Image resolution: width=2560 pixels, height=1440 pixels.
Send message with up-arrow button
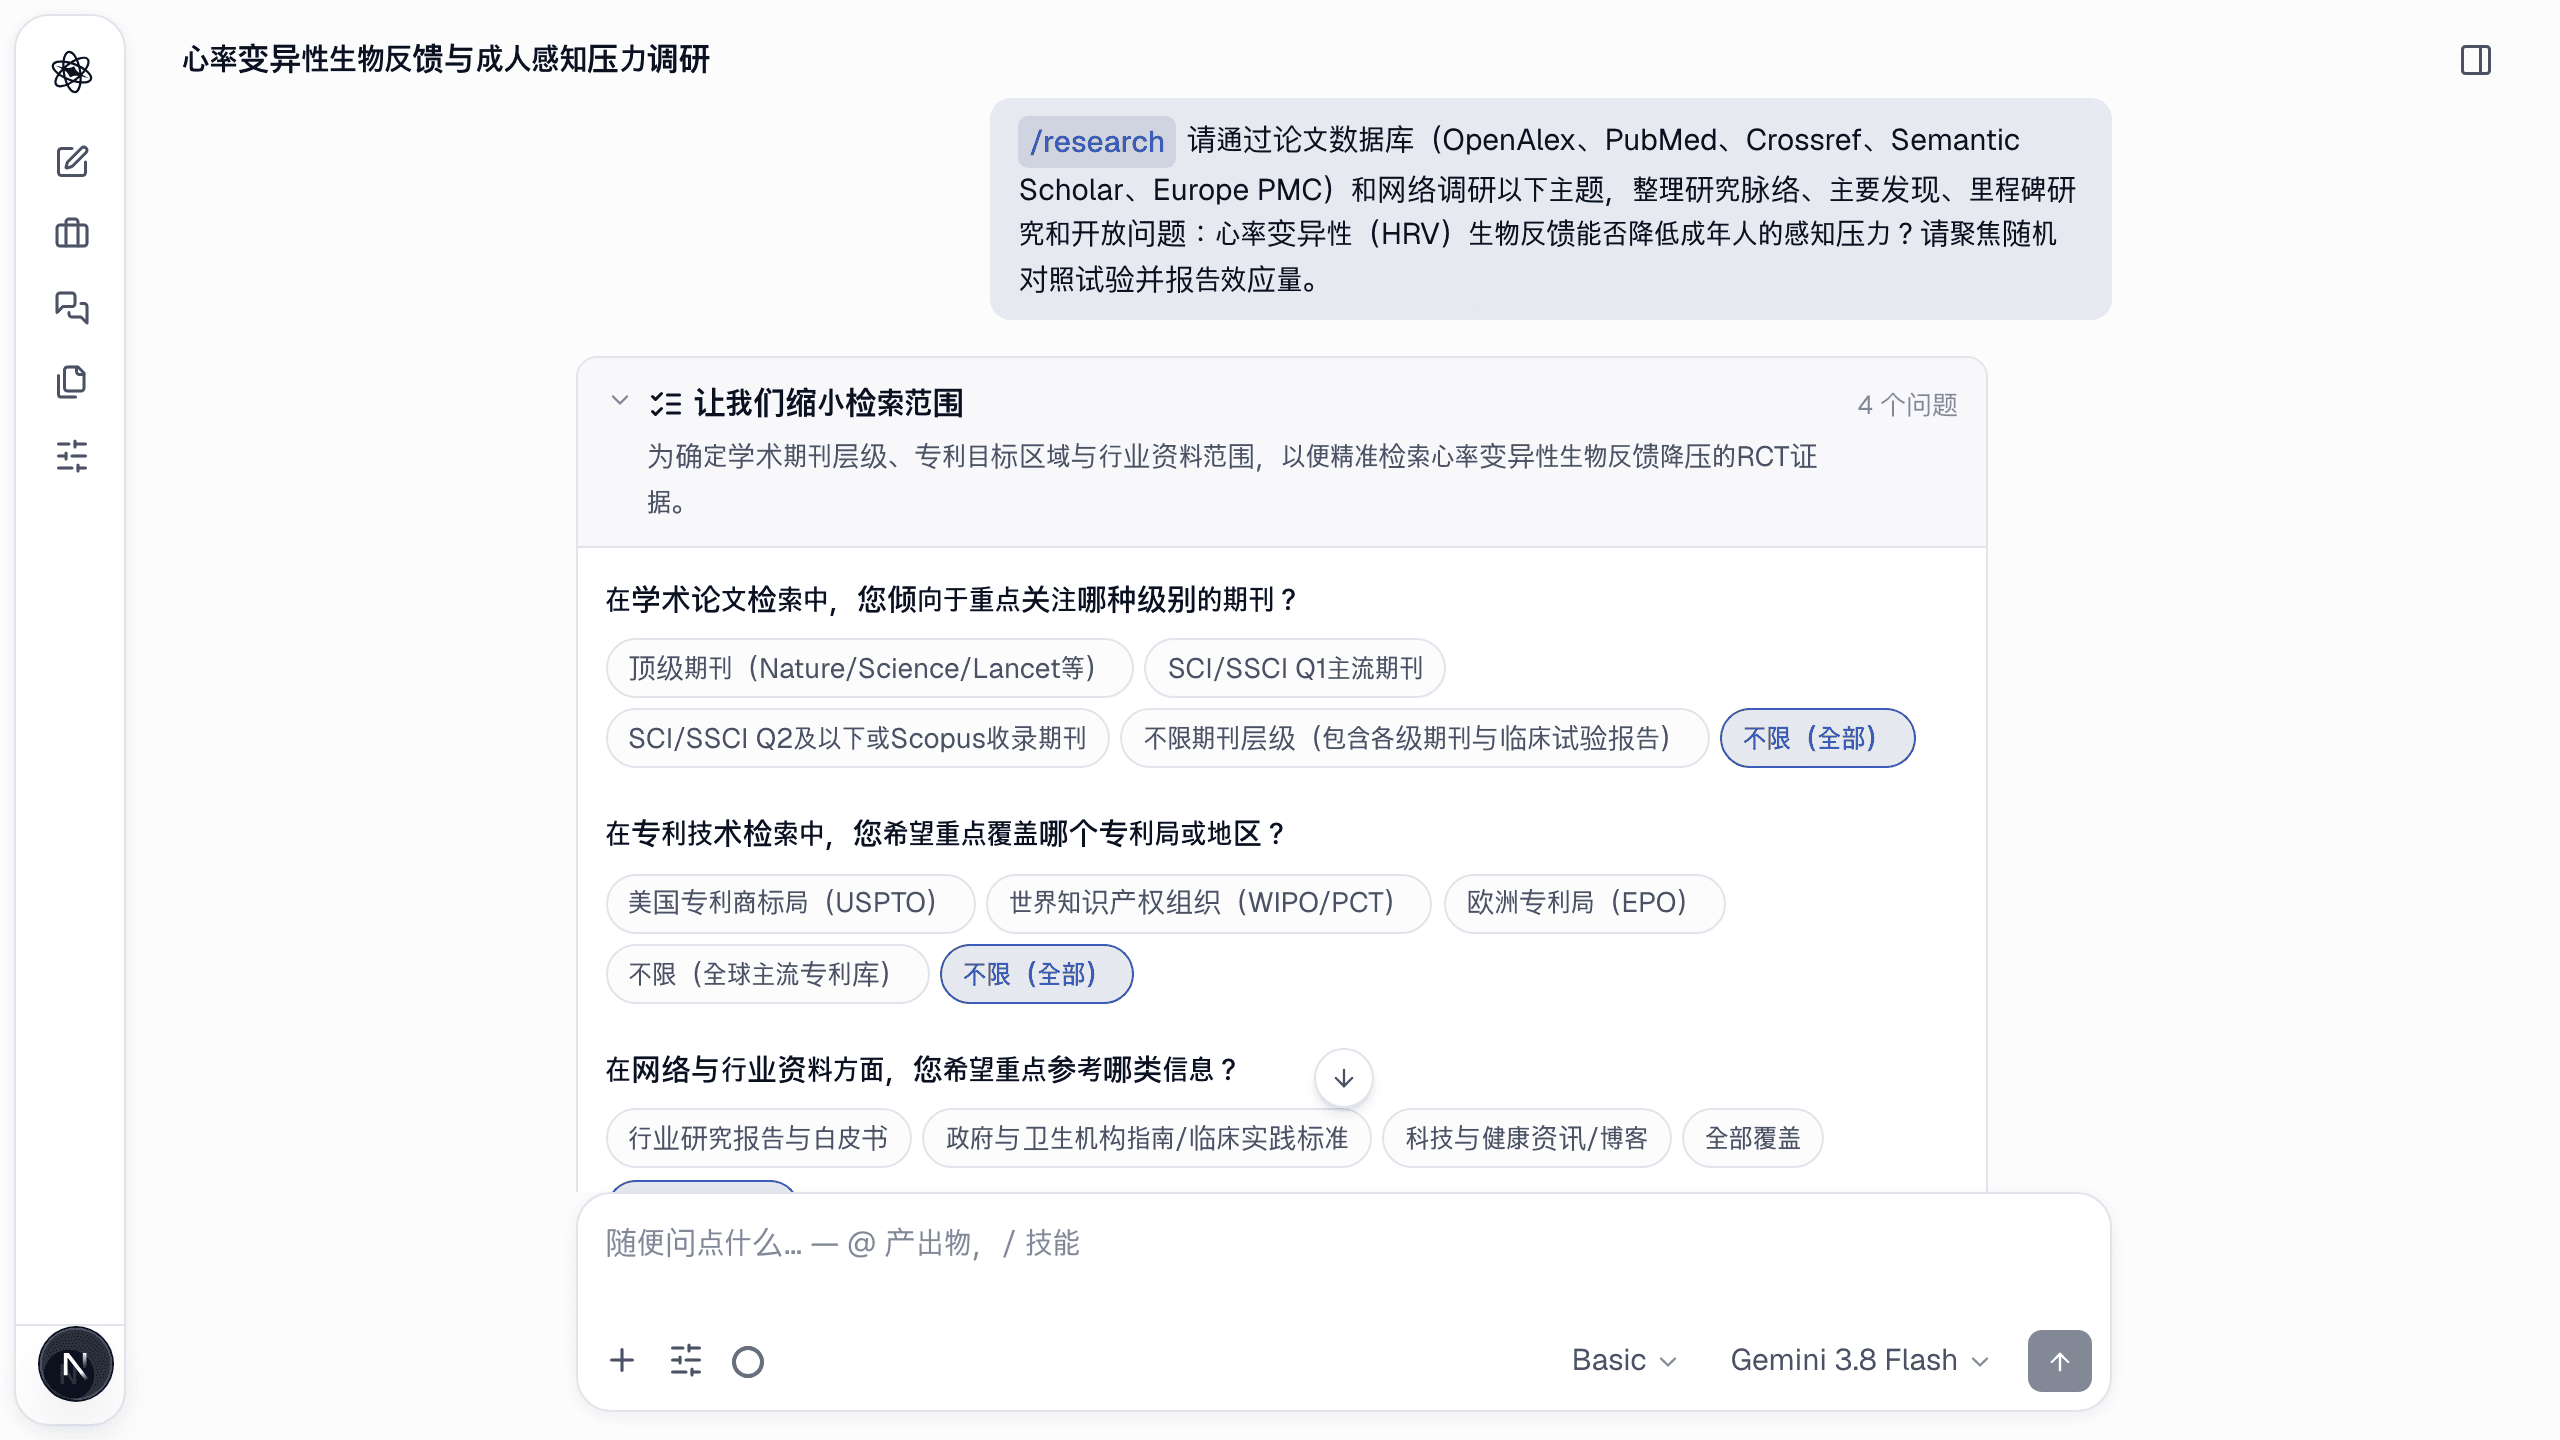click(x=2059, y=1360)
